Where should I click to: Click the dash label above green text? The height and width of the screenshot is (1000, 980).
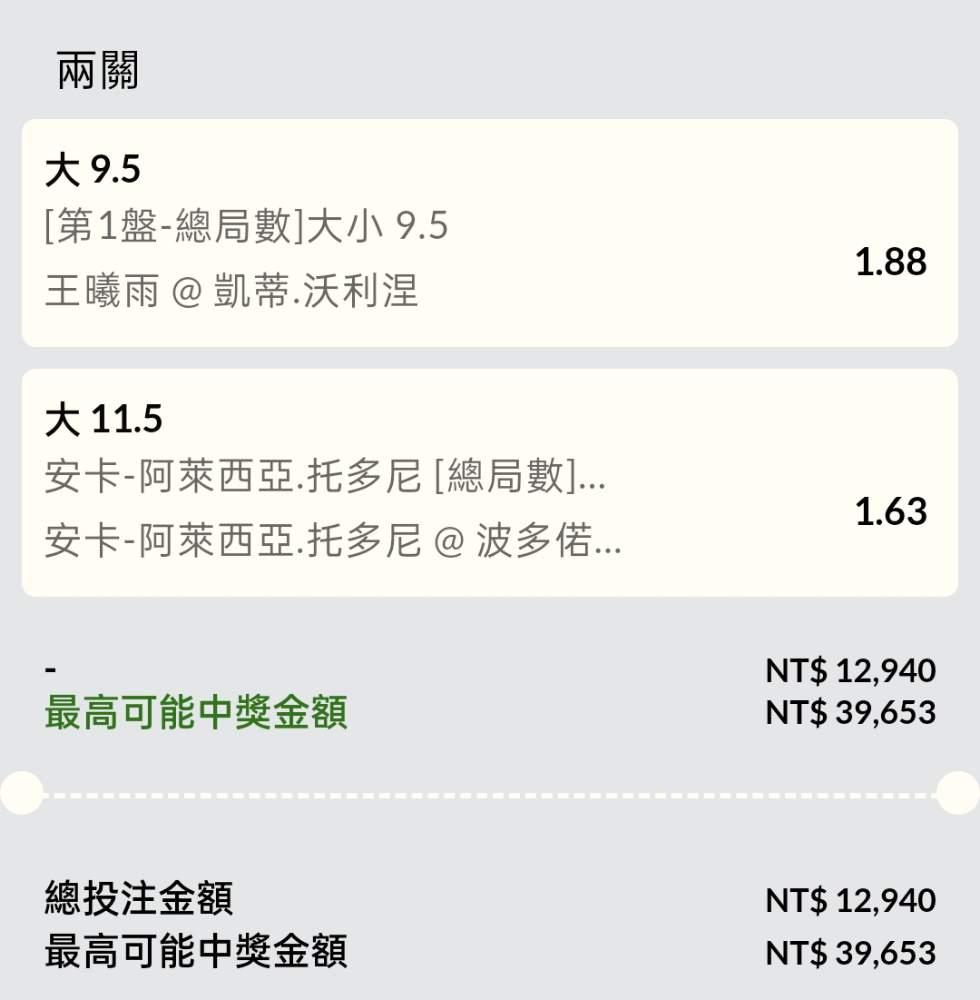pos(51,669)
